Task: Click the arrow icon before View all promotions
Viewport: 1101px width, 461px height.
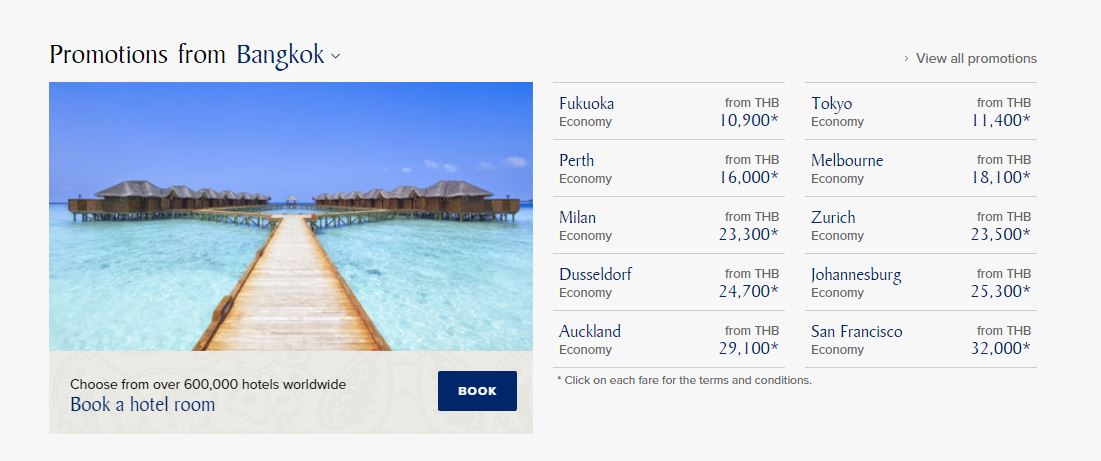Action: point(906,58)
